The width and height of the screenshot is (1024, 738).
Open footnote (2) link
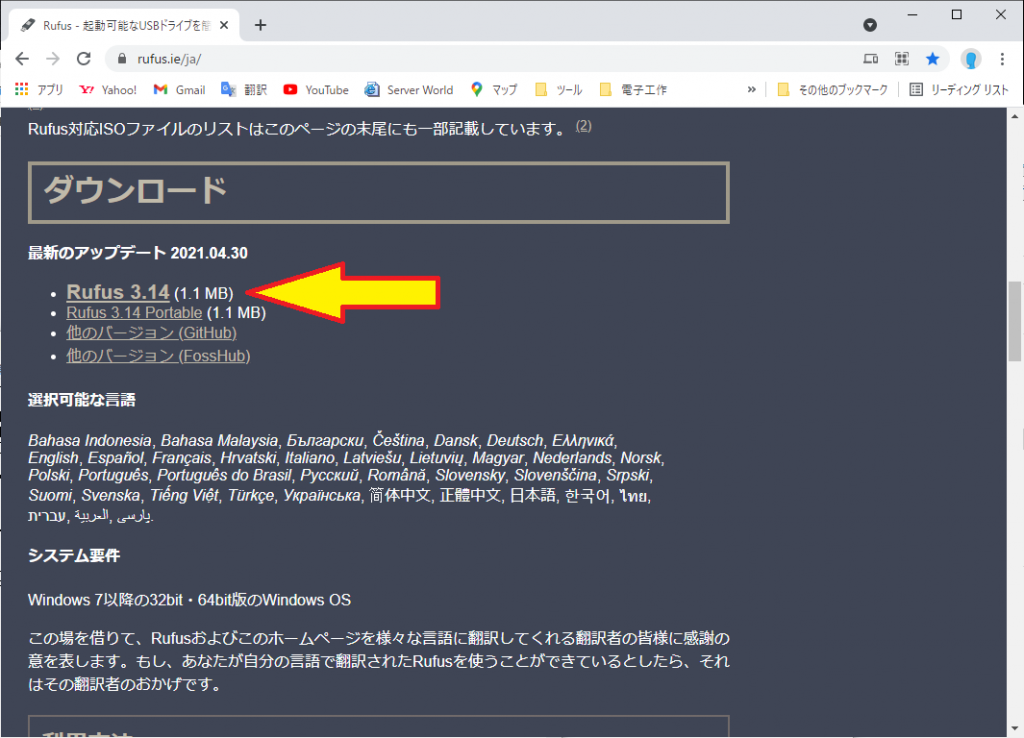(583, 125)
